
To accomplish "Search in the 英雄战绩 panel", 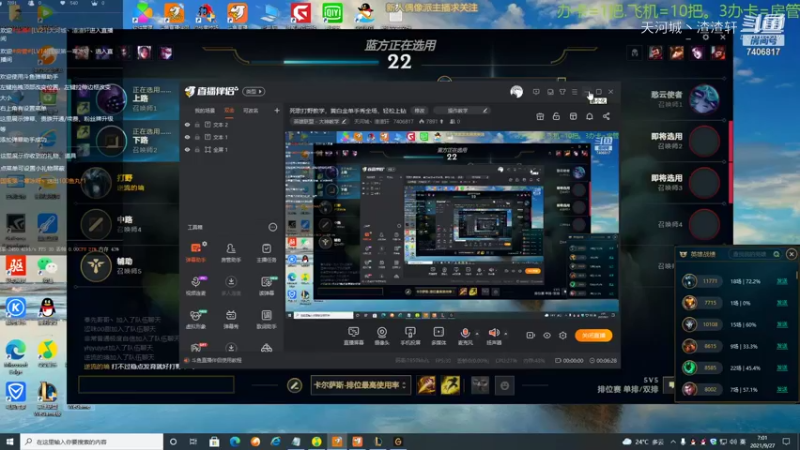I will [x=755, y=254].
